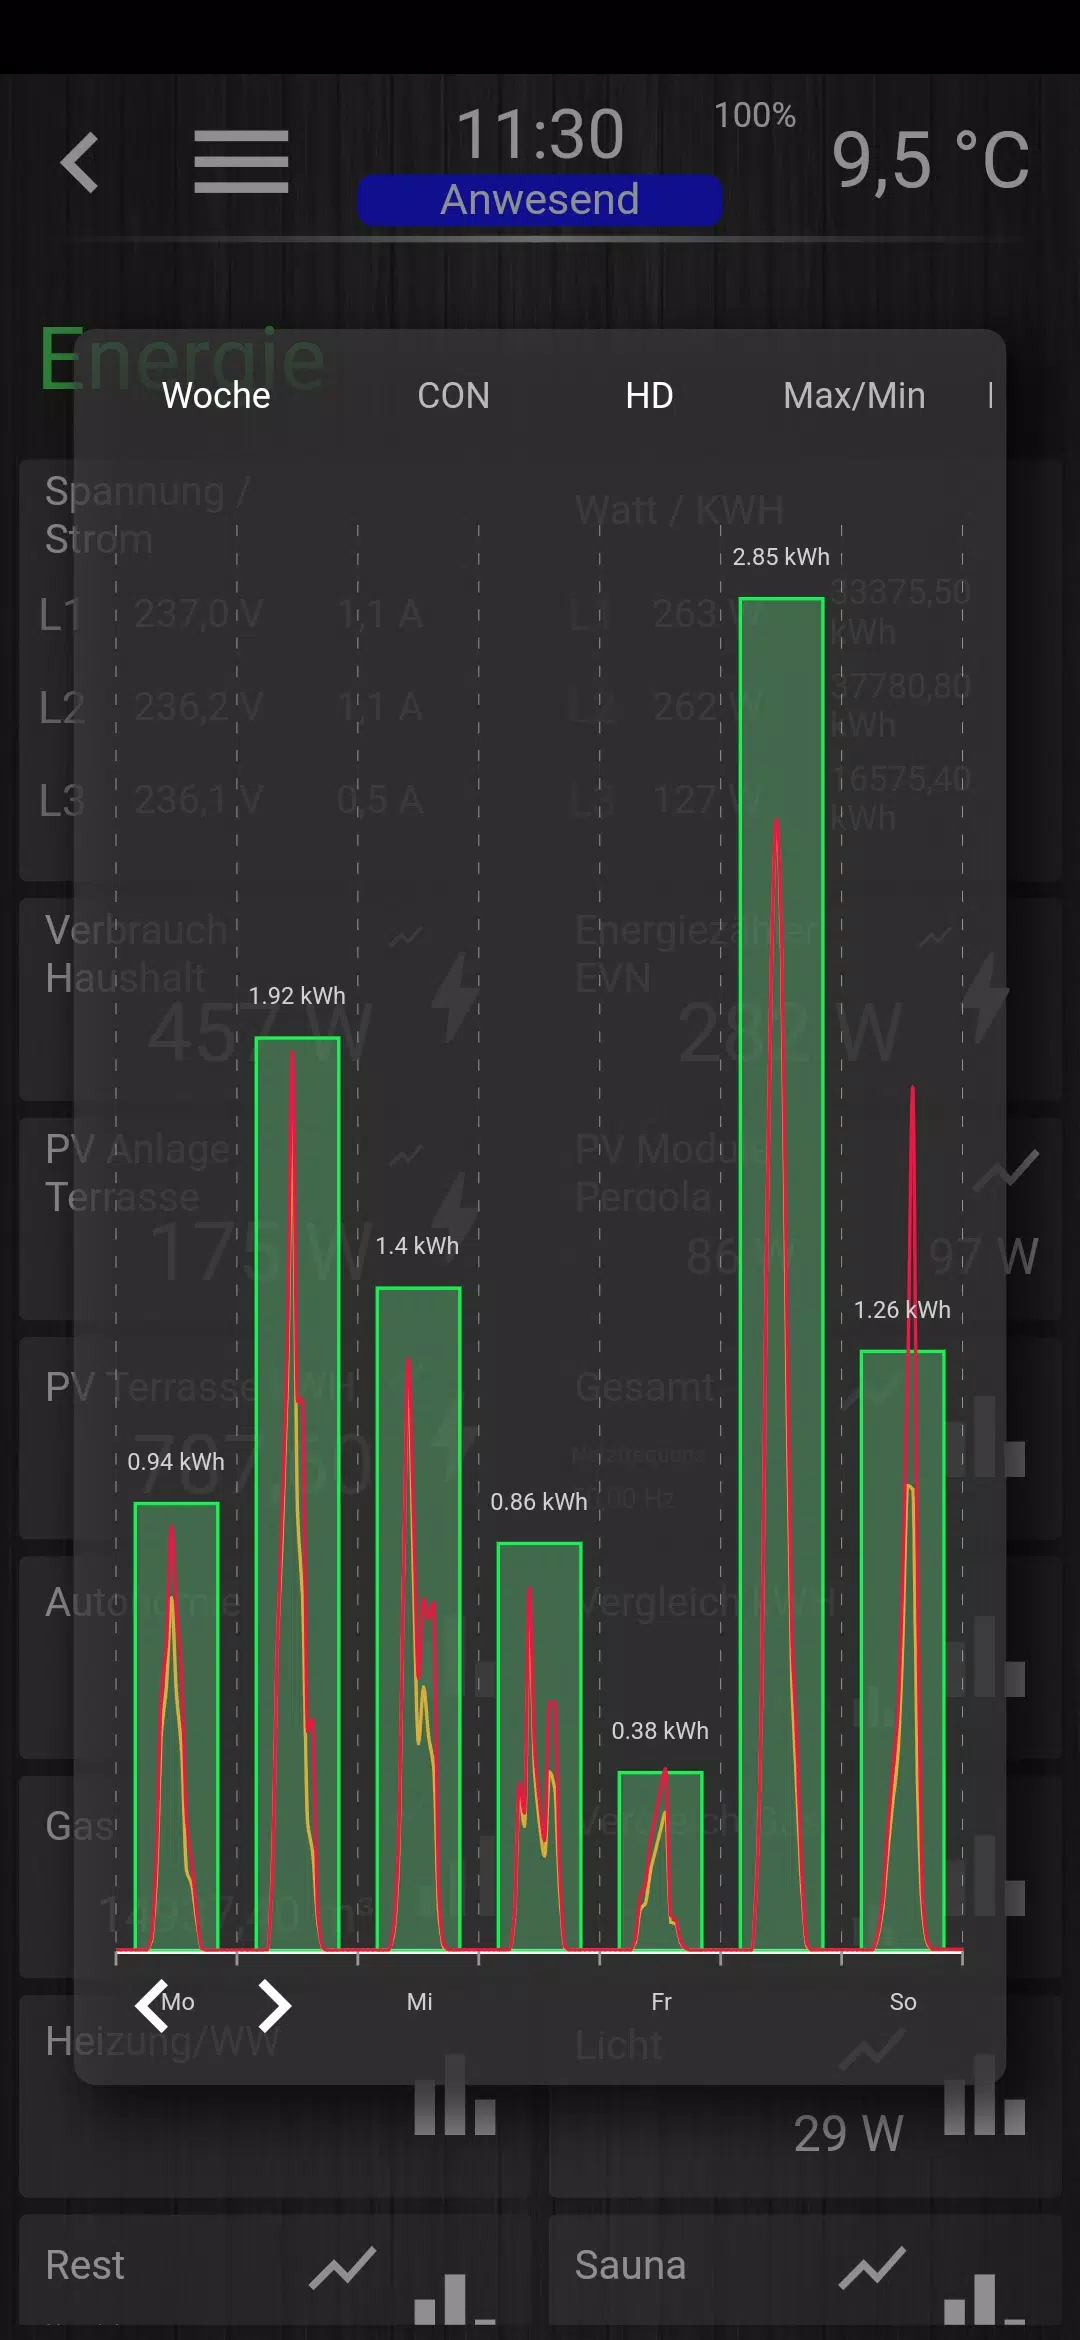Tap the 1.4 kWh Wednesday bar

(x=418, y=1618)
